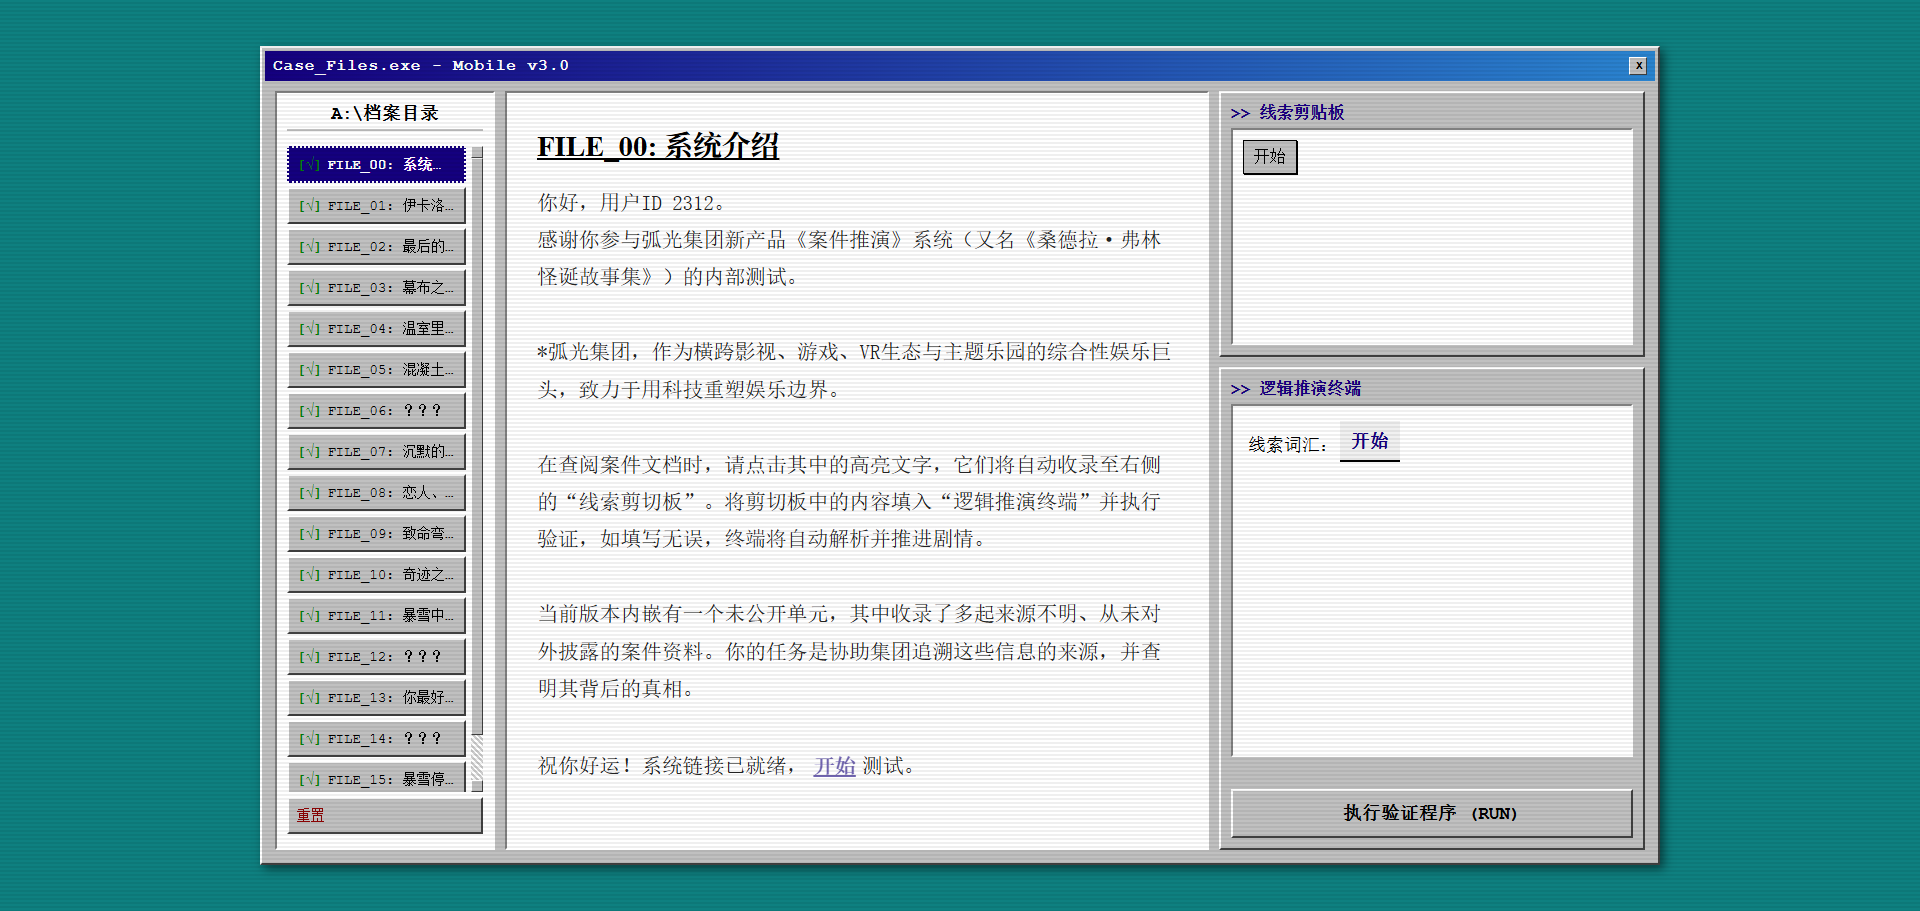Image resolution: width=1920 pixels, height=911 pixels.
Task: Click the 重置 reset button
Action: click(x=384, y=815)
